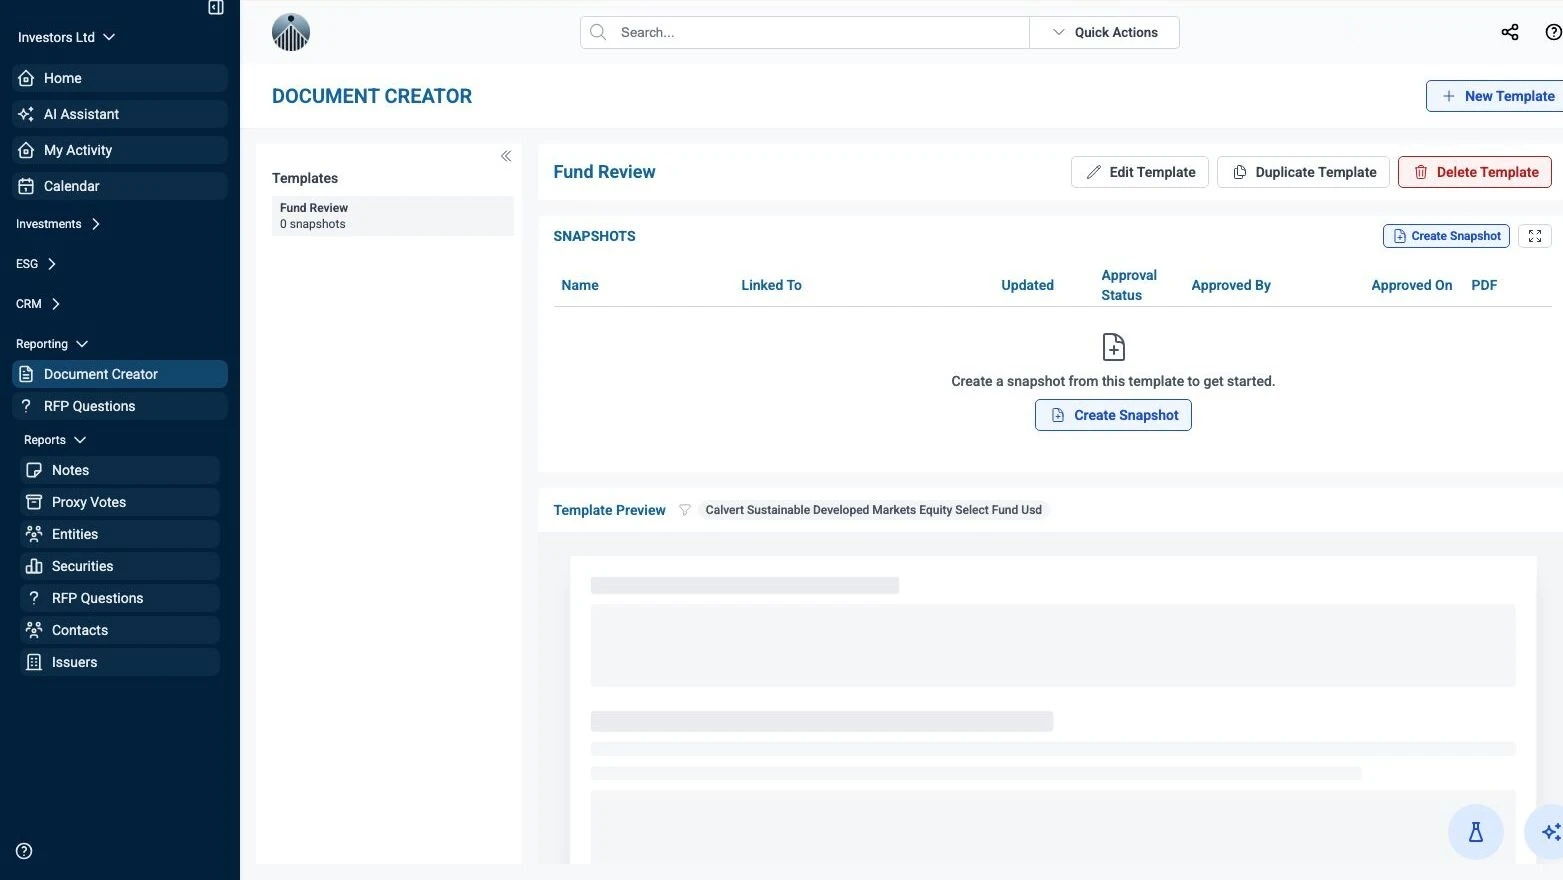Viewport: 1563px width, 880px height.
Task: Click the centered Create Snapshot button
Action: [1113, 415]
